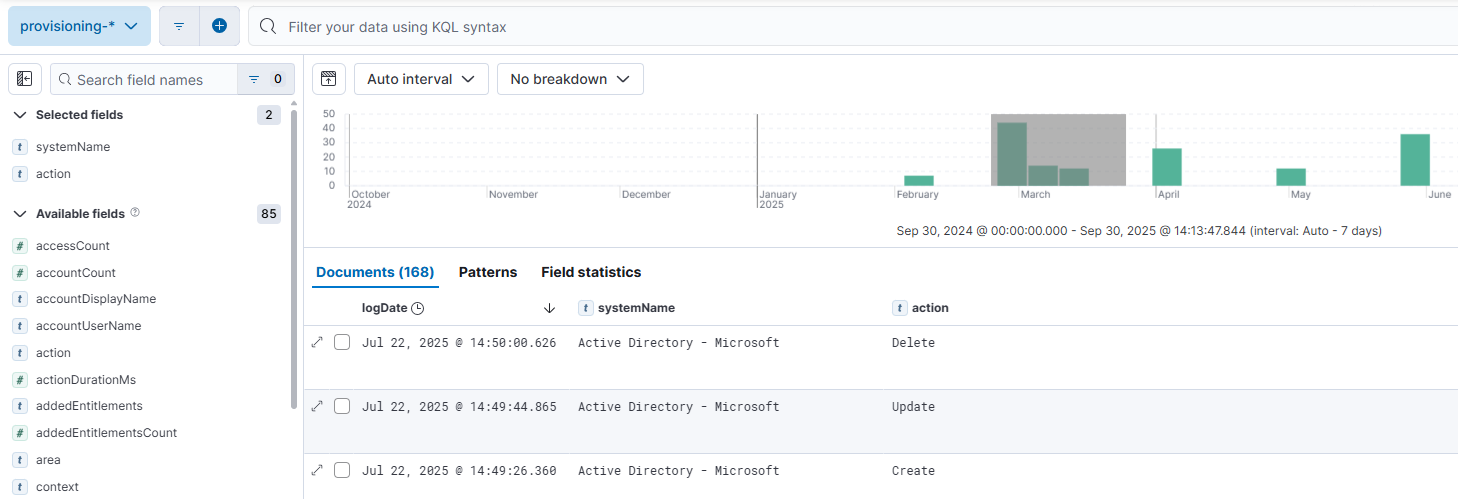
Task: Expand the Update action document row
Action: pyautogui.click(x=317, y=406)
